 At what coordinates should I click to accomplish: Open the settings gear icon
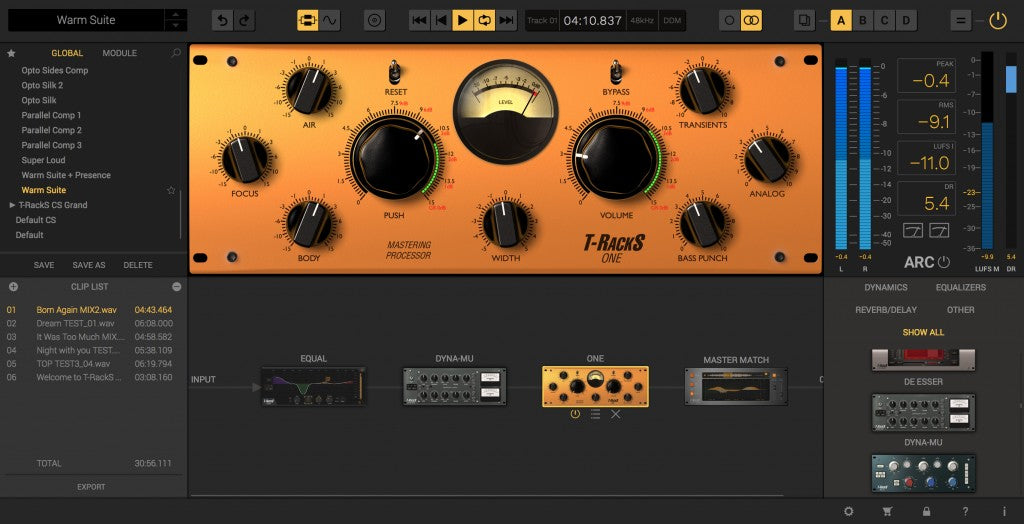[x=849, y=511]
